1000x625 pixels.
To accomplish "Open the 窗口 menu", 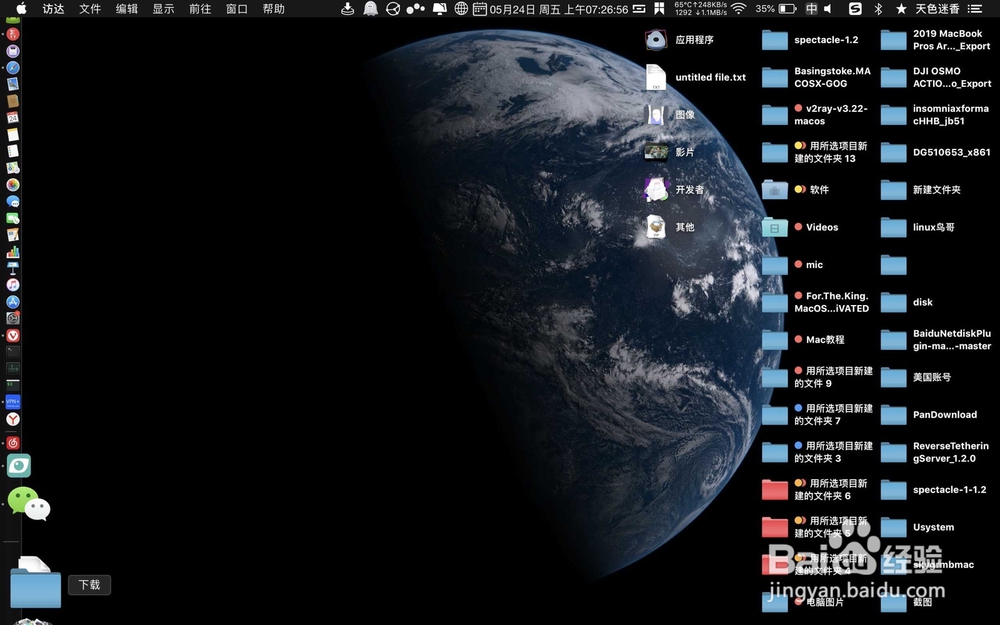I will tap(237, 9).
